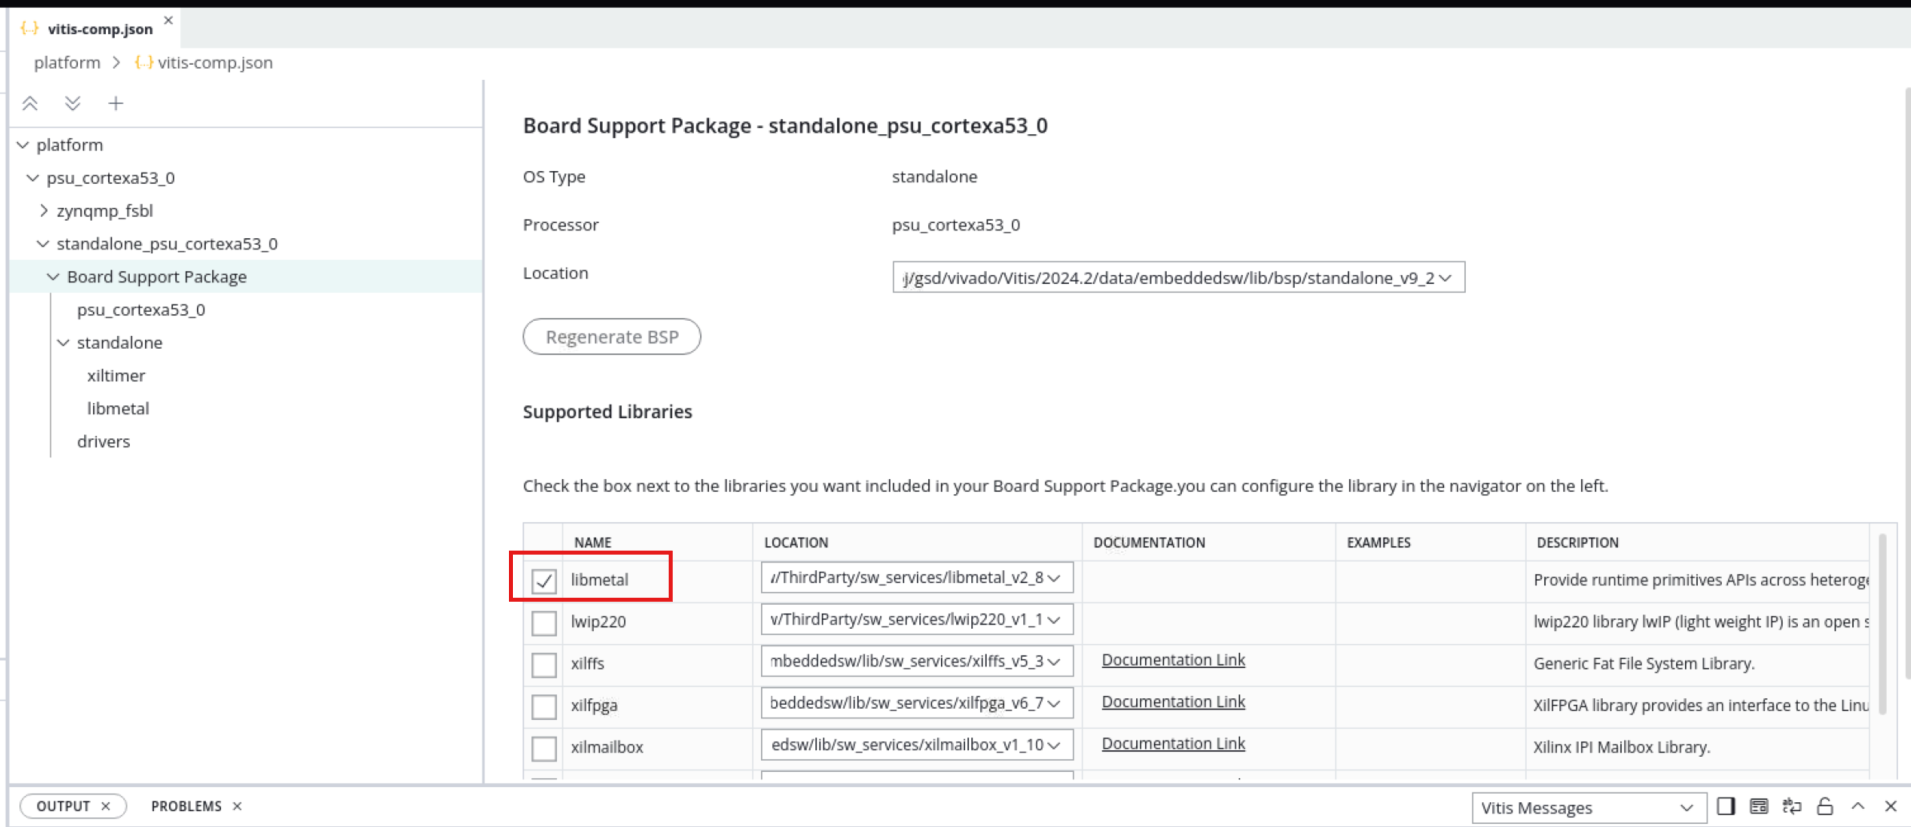The image size is (1911, 827).
Task: Click the expand all tree icon
Action: pyautogui.click(x=73, y=103)
